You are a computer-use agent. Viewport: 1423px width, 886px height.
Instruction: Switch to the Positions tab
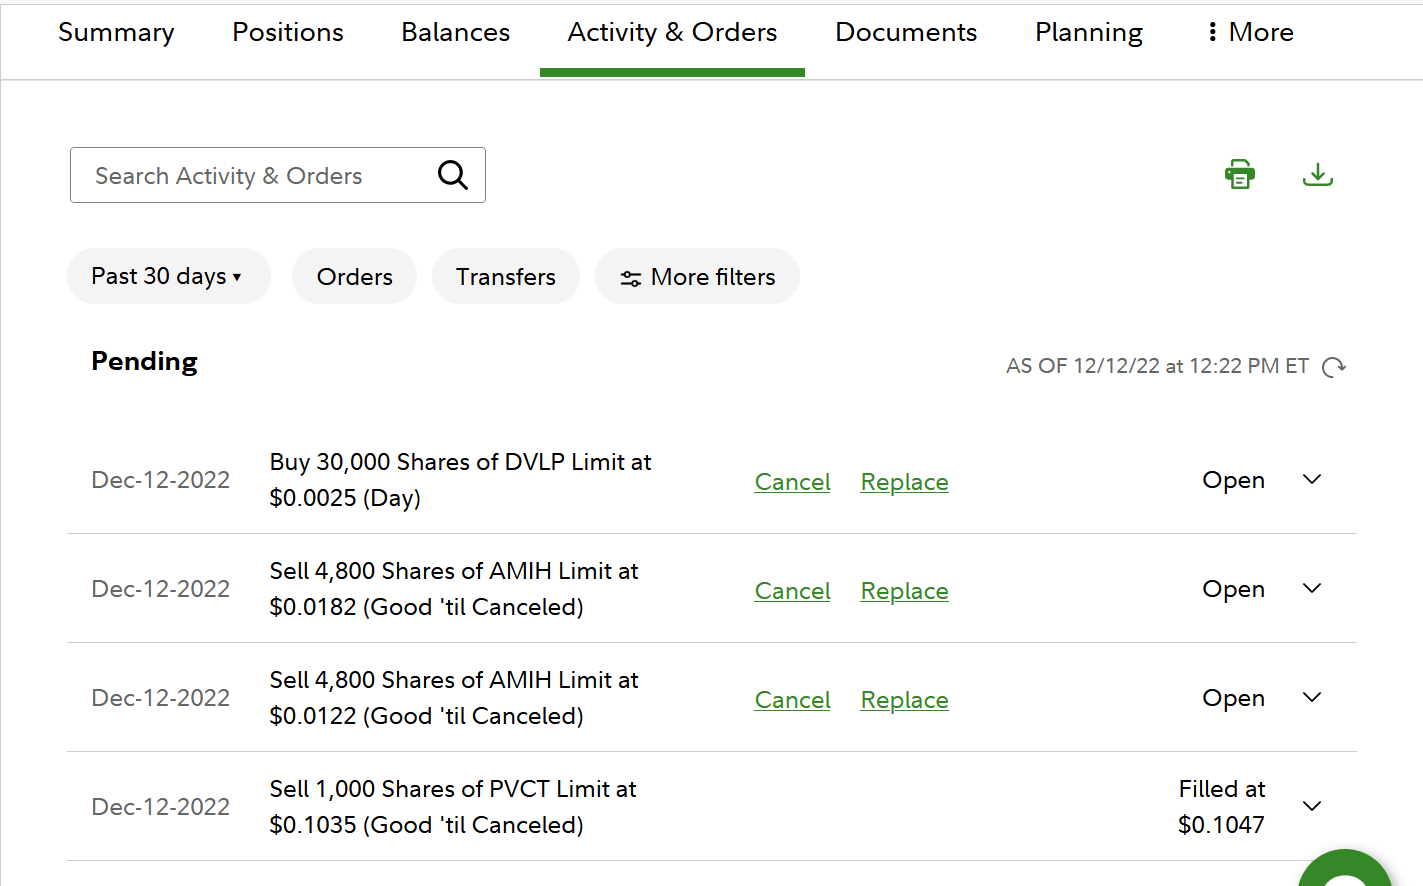(288, 32)
